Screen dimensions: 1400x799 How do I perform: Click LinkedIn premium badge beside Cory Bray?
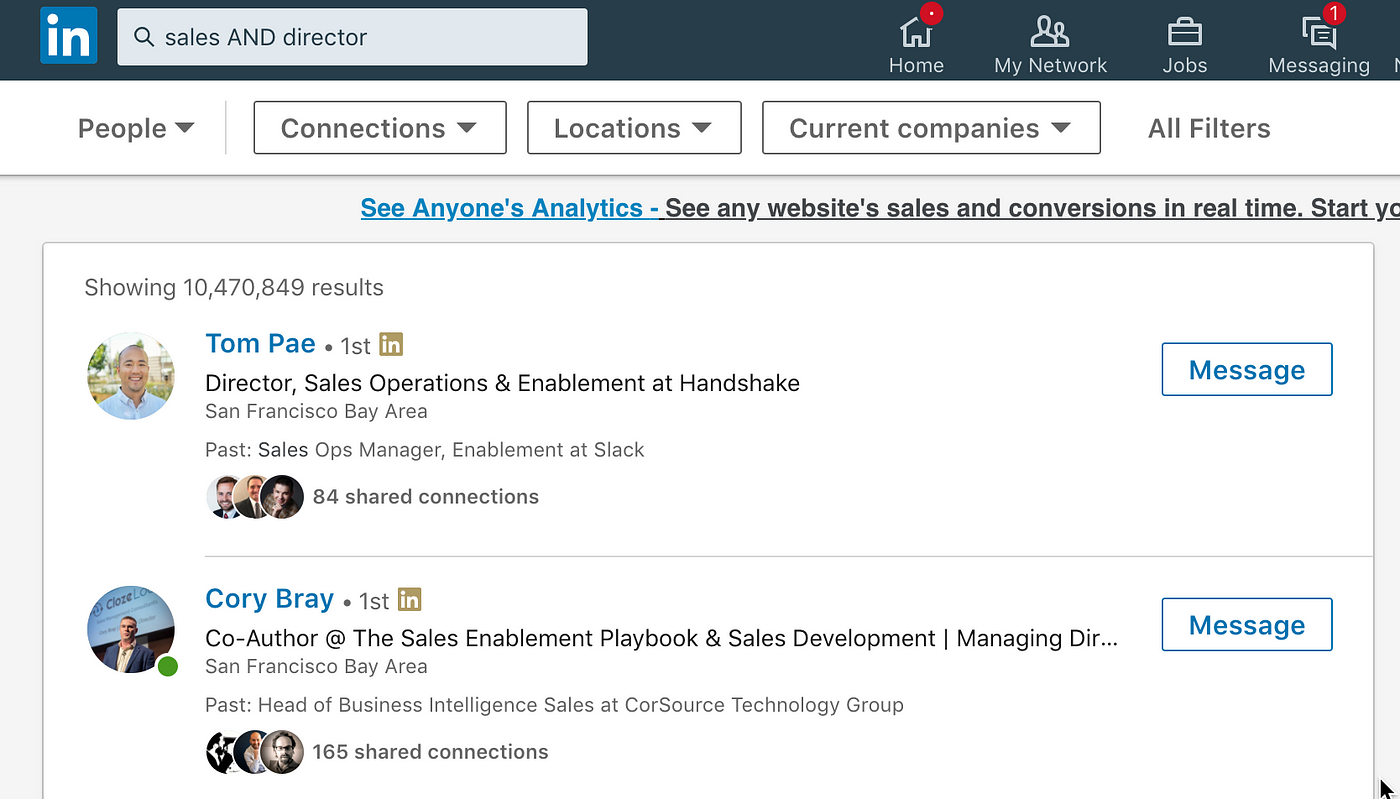[x=409, y=600]
